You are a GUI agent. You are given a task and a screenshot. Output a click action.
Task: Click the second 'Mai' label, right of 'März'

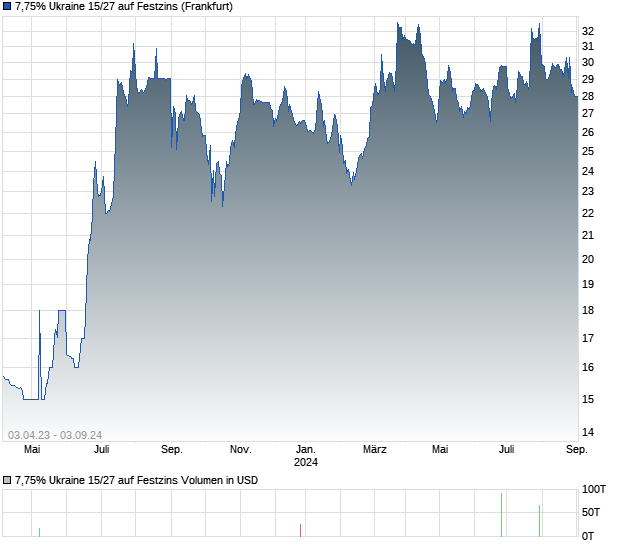pyautogui.click(x=440, y=450)
